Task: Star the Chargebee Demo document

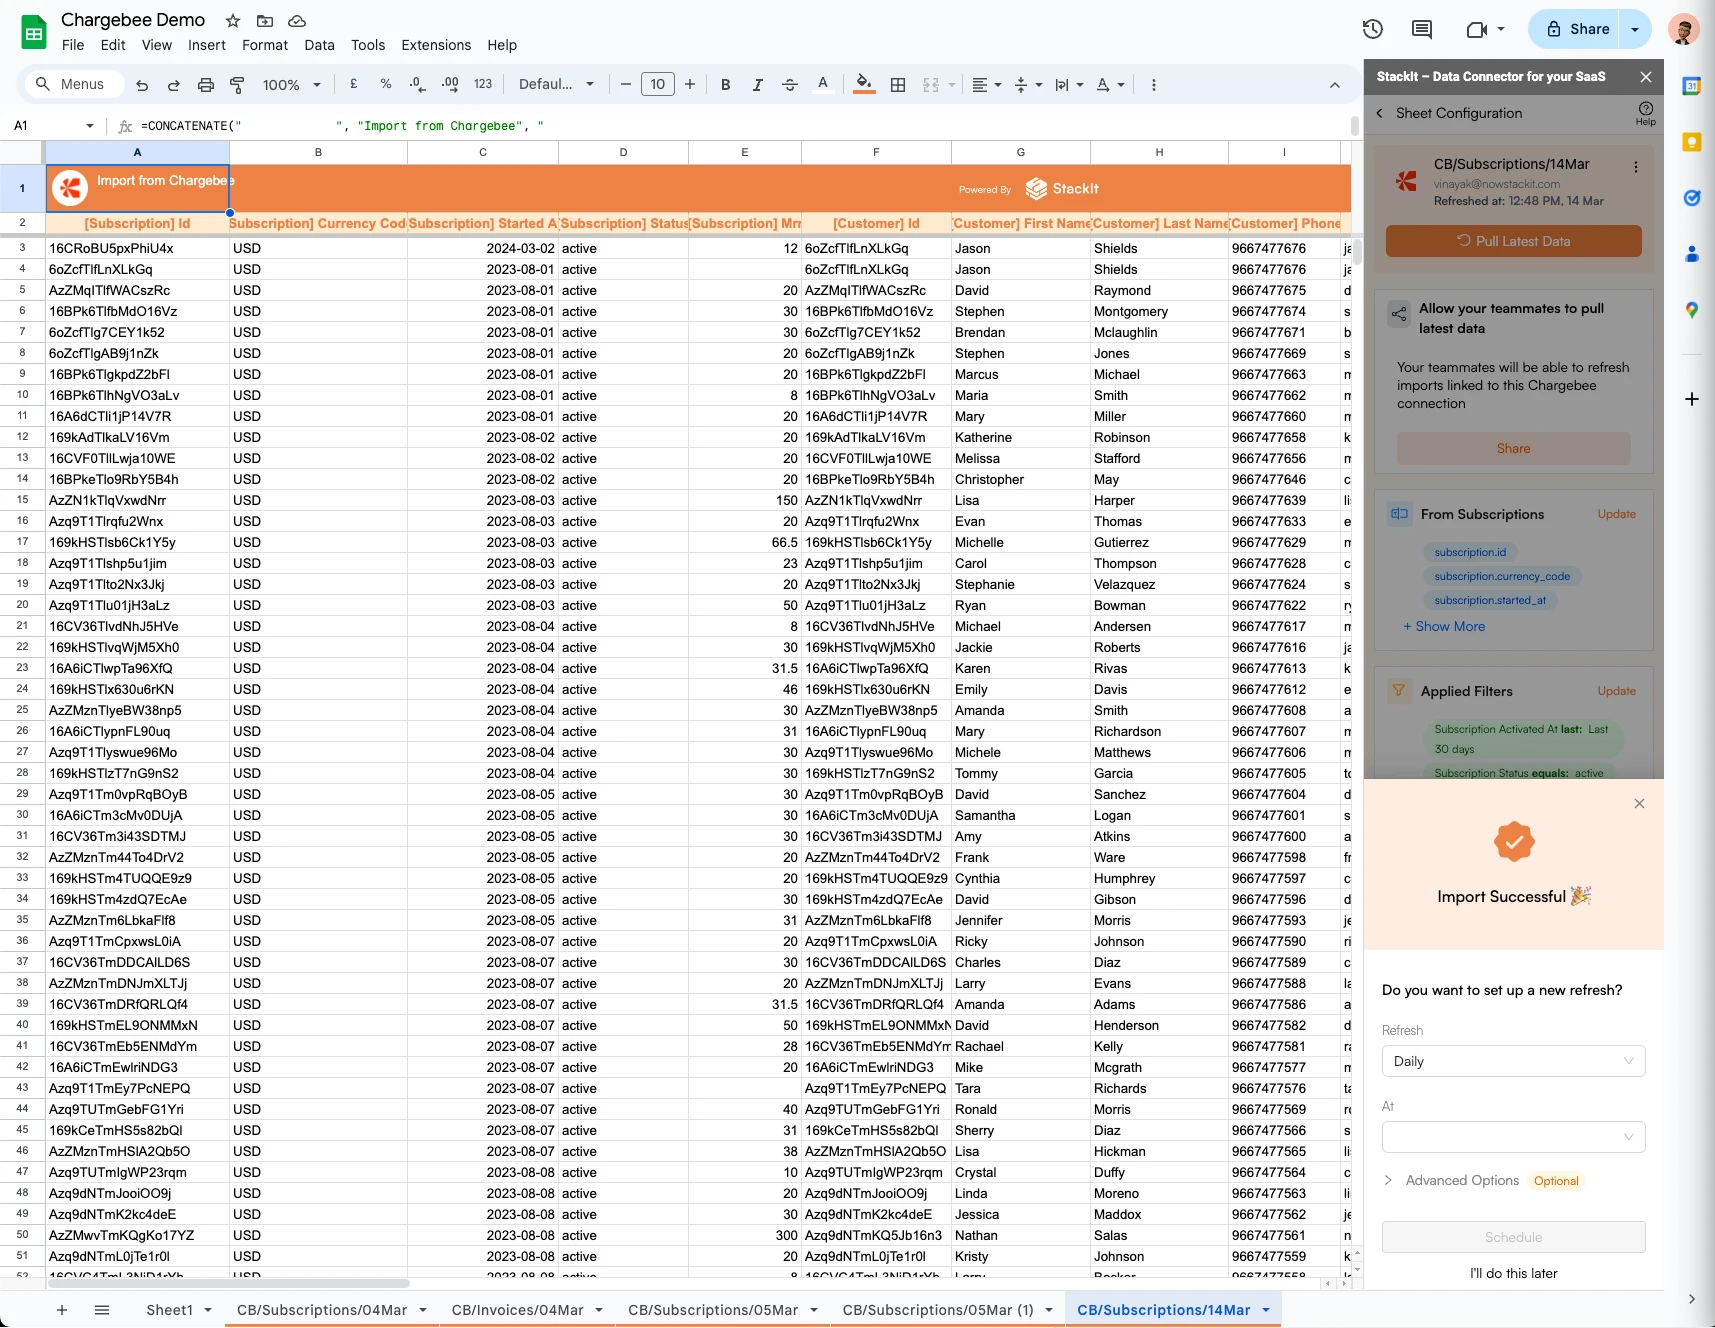Action: click(x=233, y=20)
